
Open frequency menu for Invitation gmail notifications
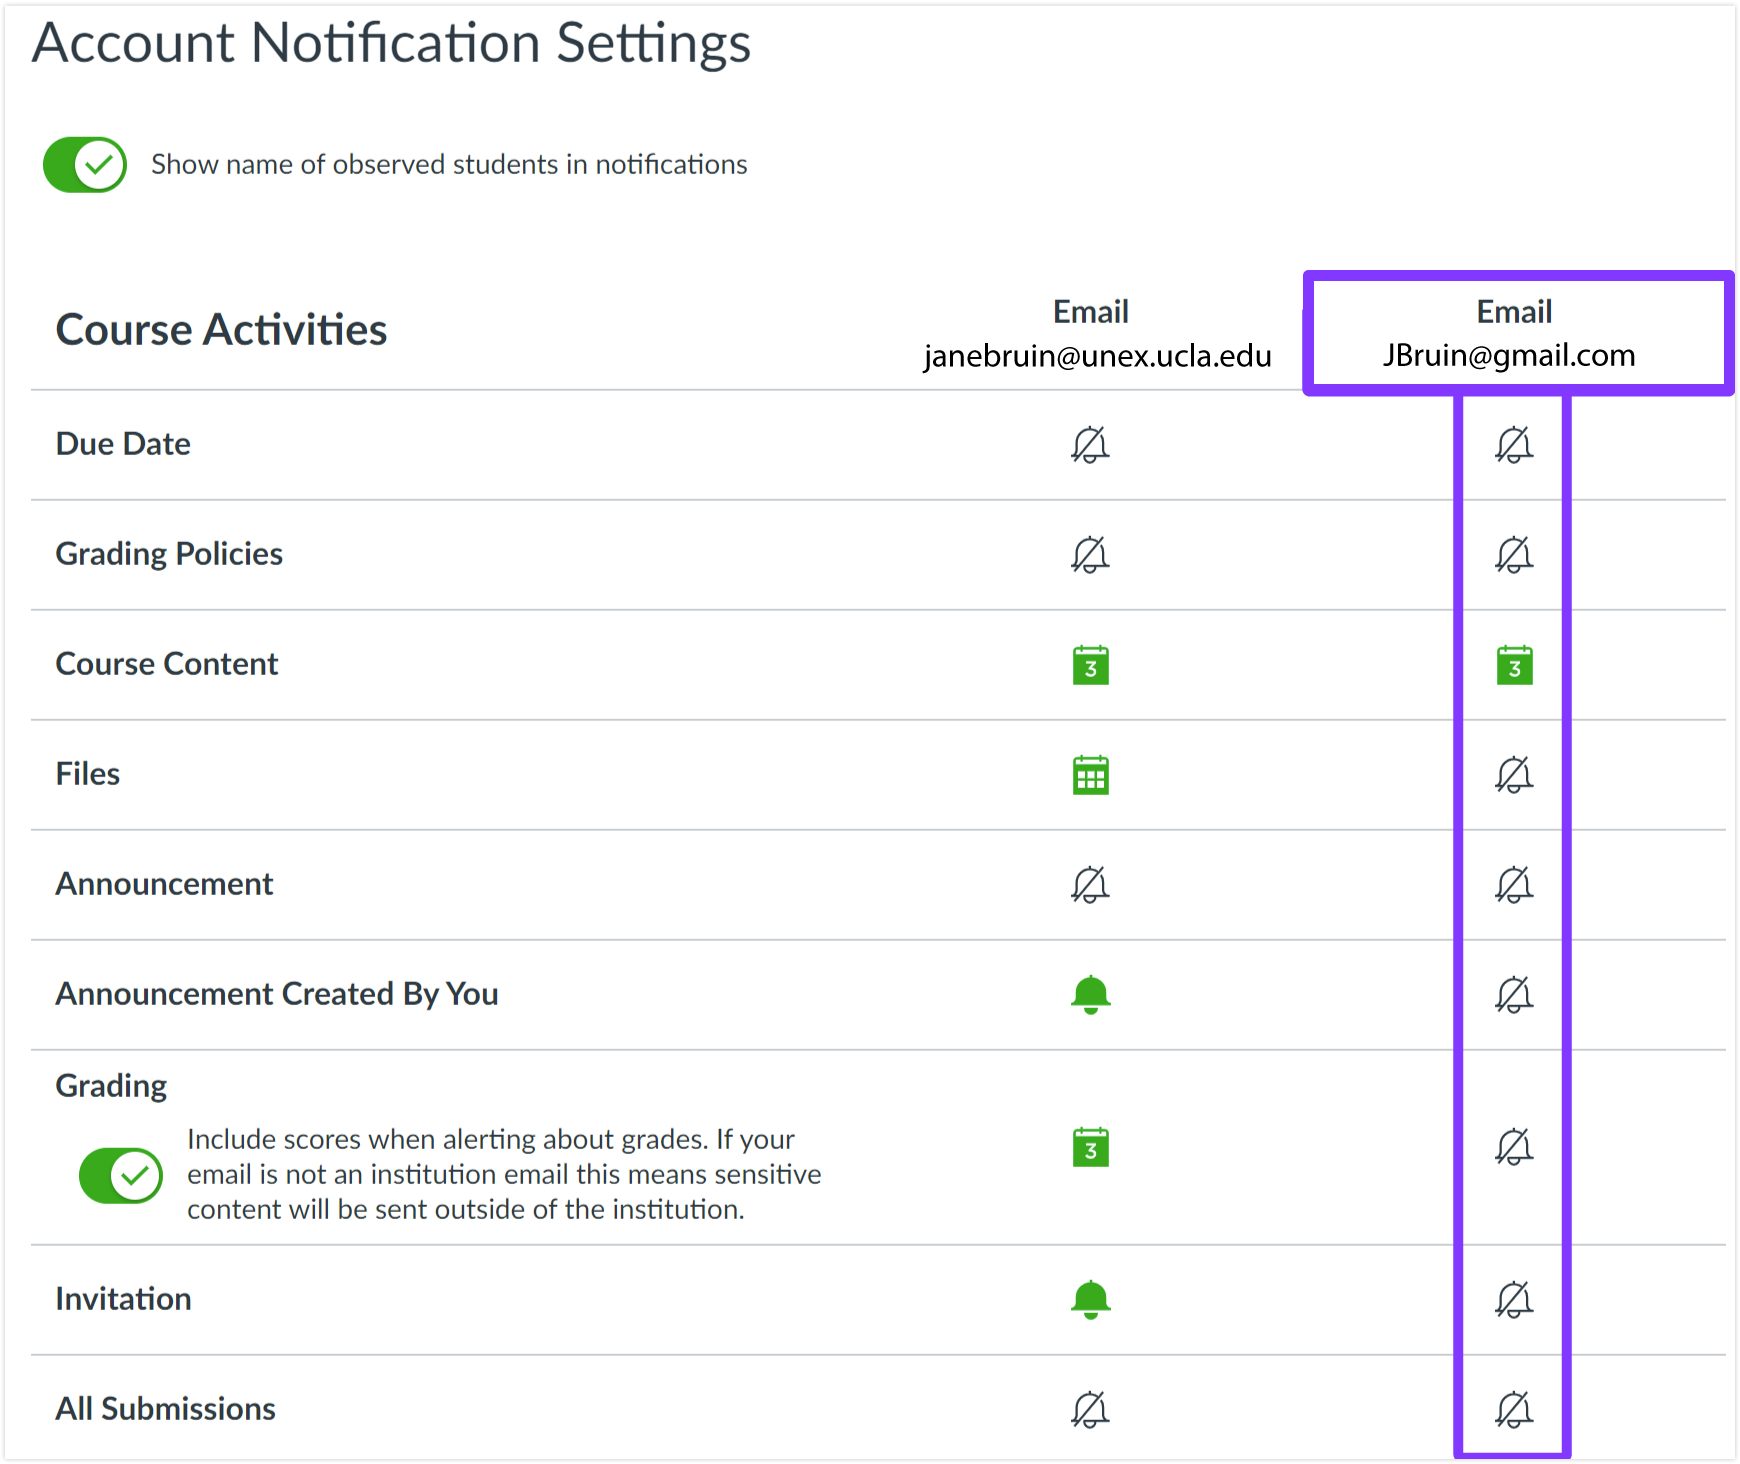pos(1514,1301)
